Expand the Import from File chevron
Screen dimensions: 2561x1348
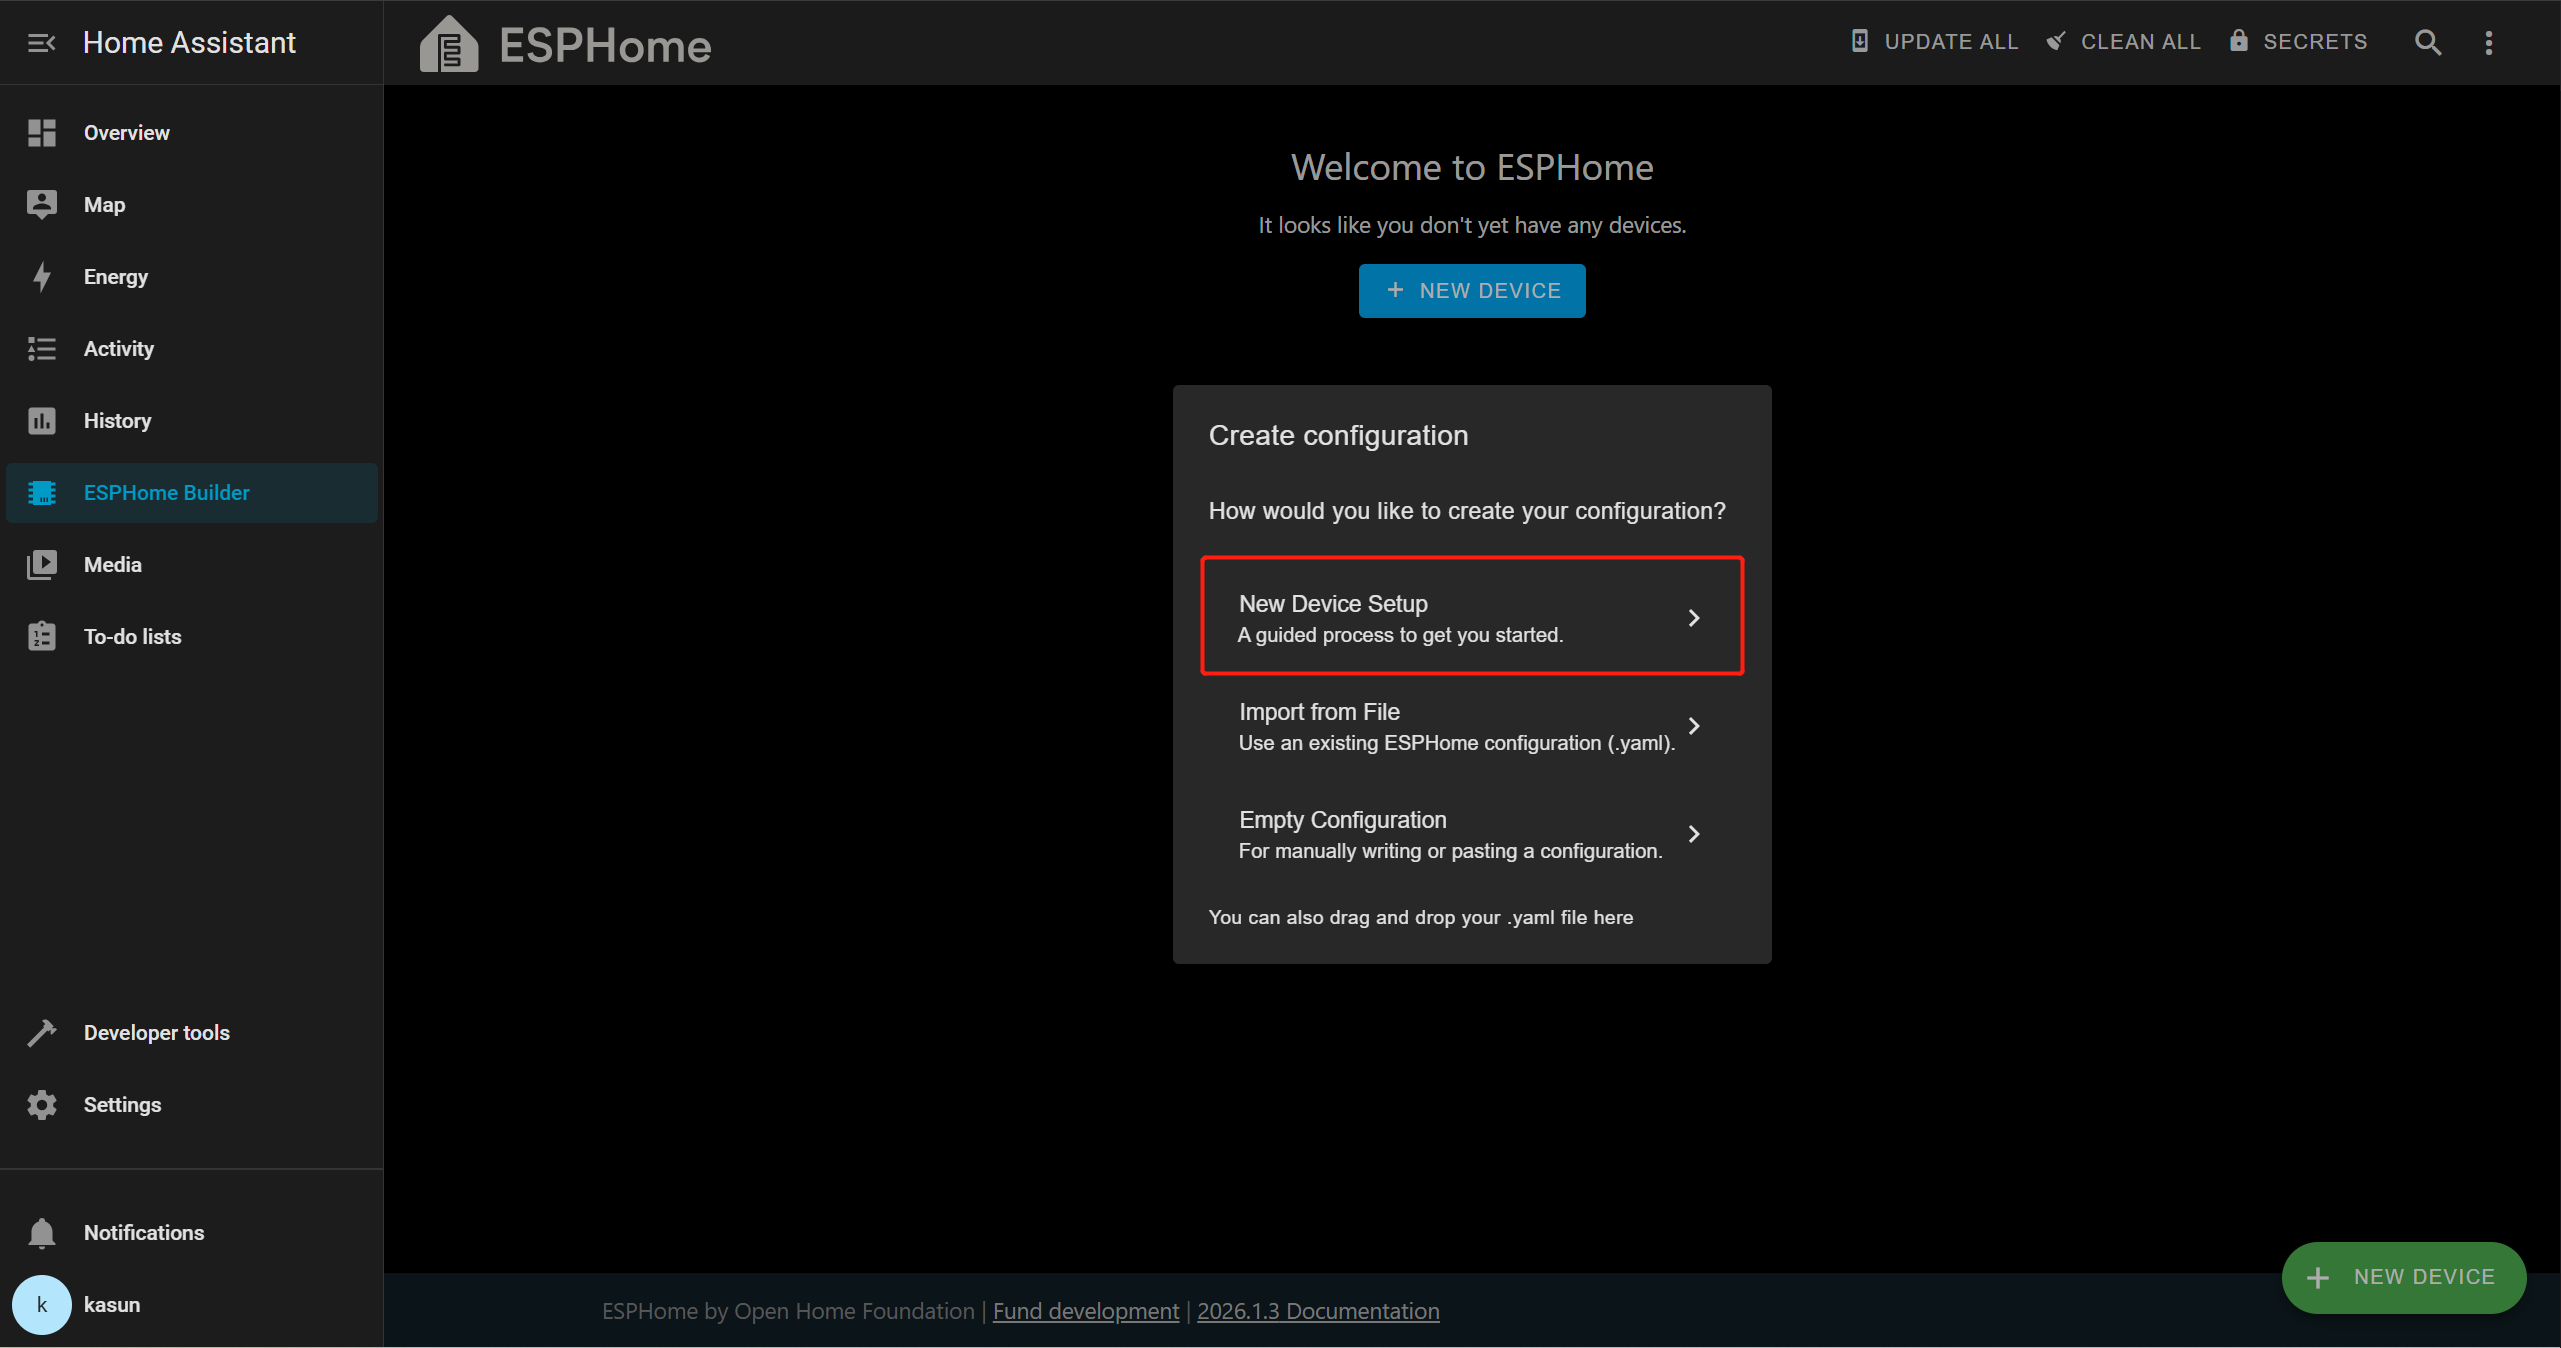[1694, 726]
